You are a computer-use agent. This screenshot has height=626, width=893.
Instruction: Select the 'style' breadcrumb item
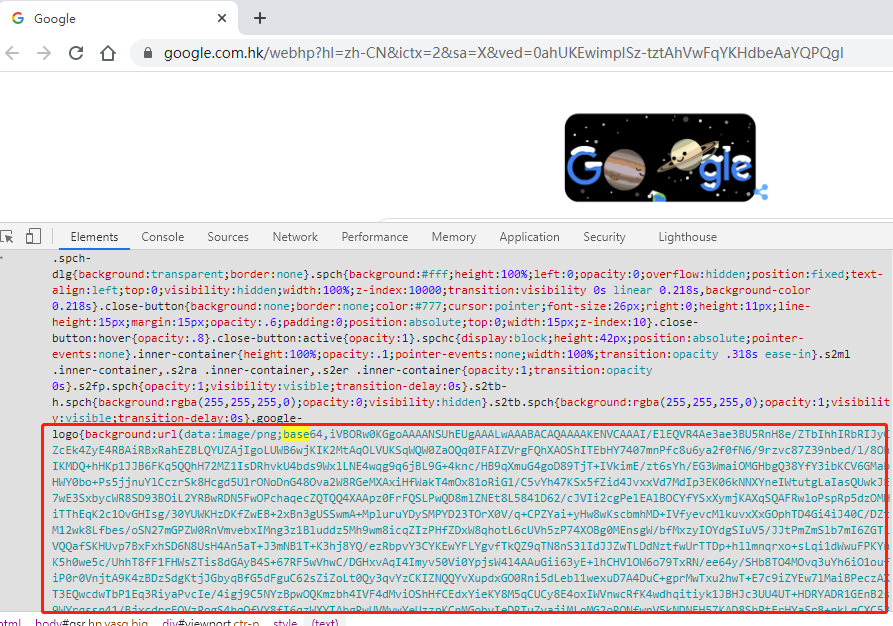point(285,622)
